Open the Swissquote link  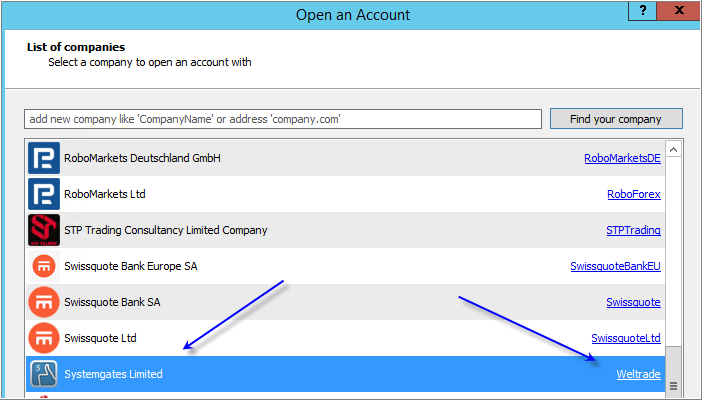633,302
